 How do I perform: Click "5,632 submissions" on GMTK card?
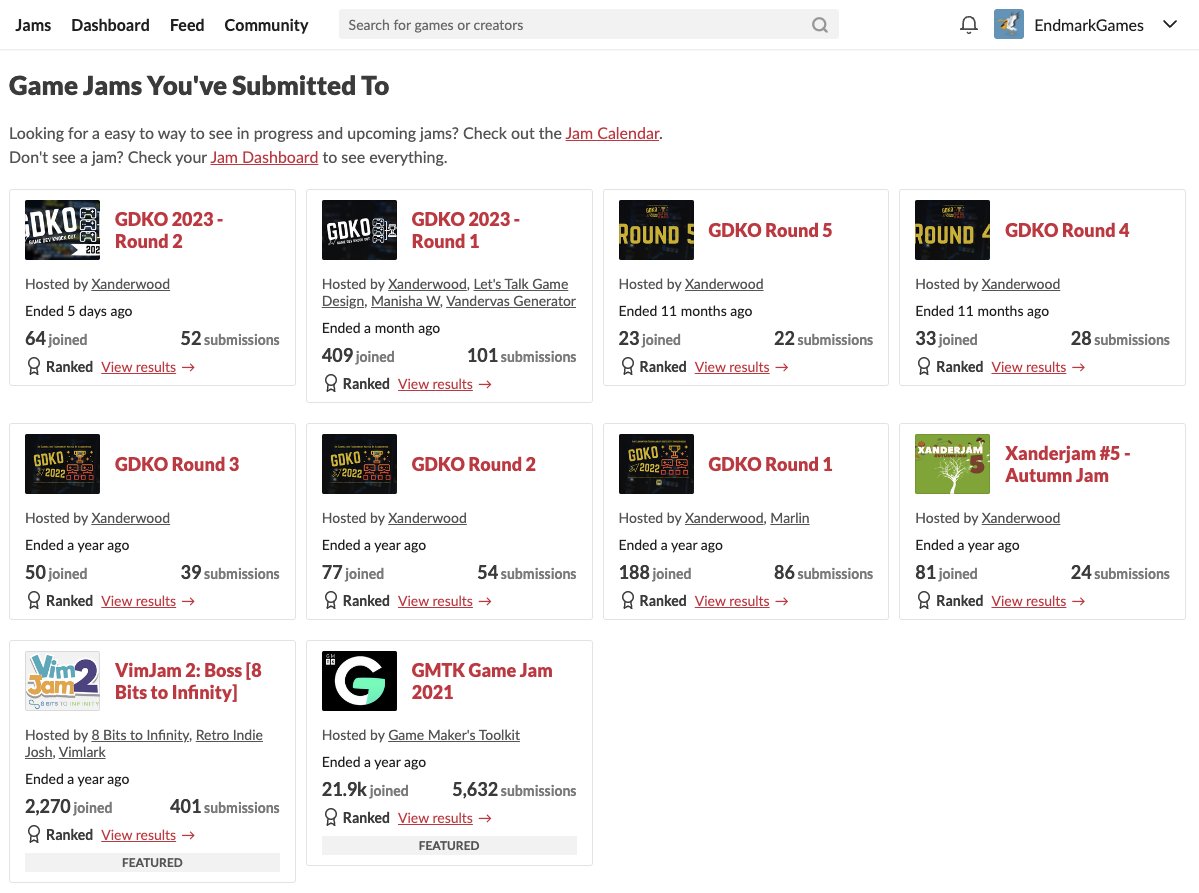click(514, 790)
